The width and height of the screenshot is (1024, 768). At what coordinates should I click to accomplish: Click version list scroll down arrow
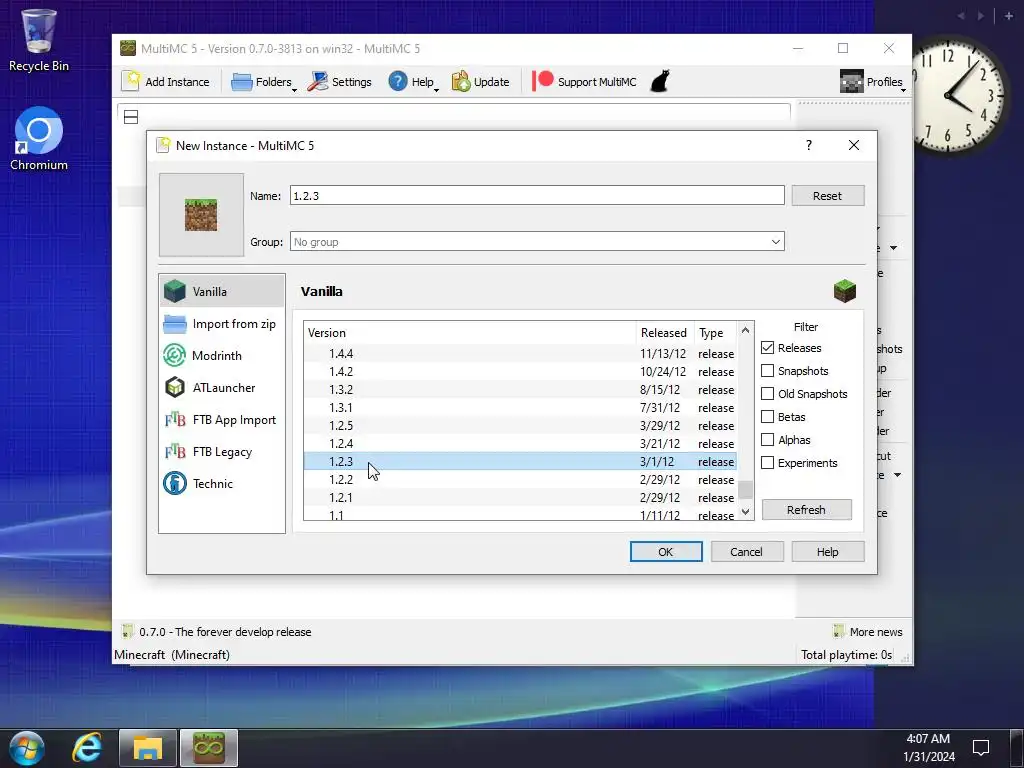(x=745, y=512)
